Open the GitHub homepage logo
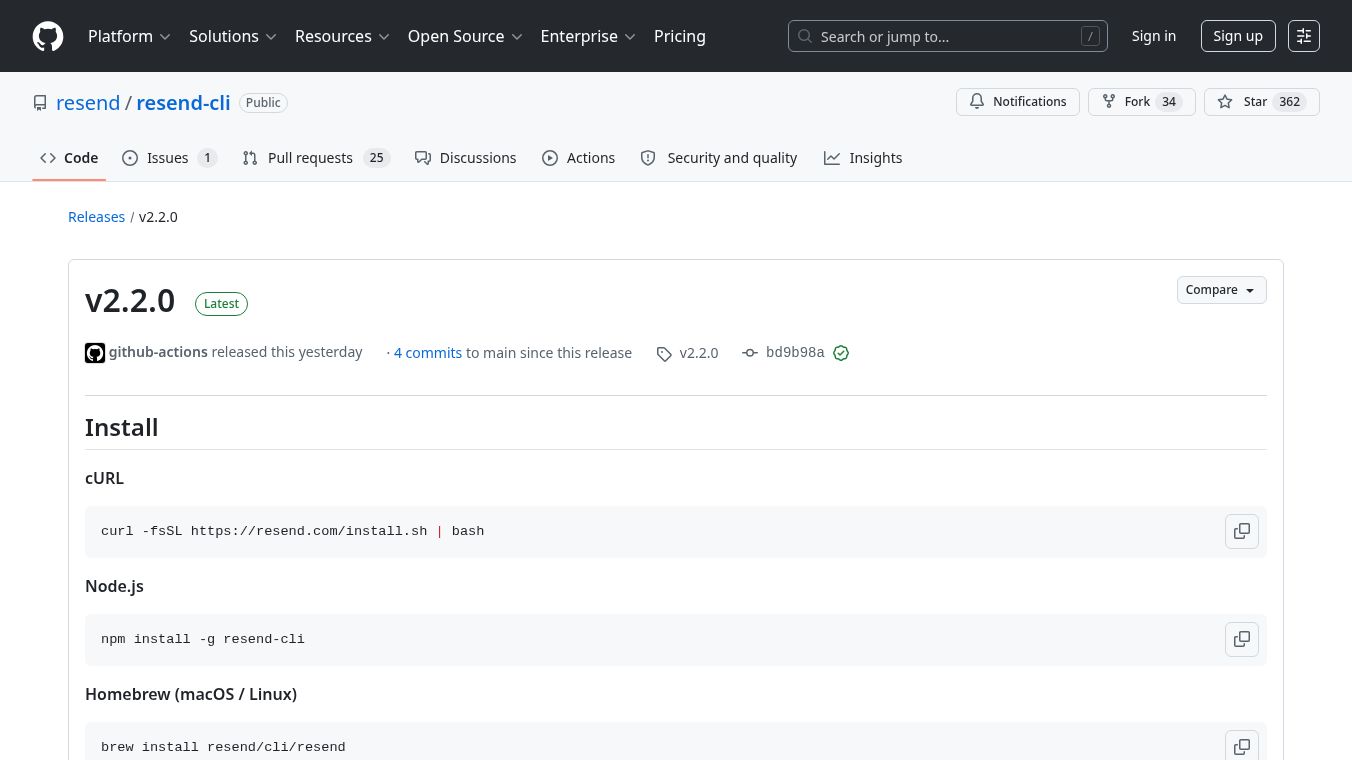The width and height of the screenshot is (1352, 760). 48,36
